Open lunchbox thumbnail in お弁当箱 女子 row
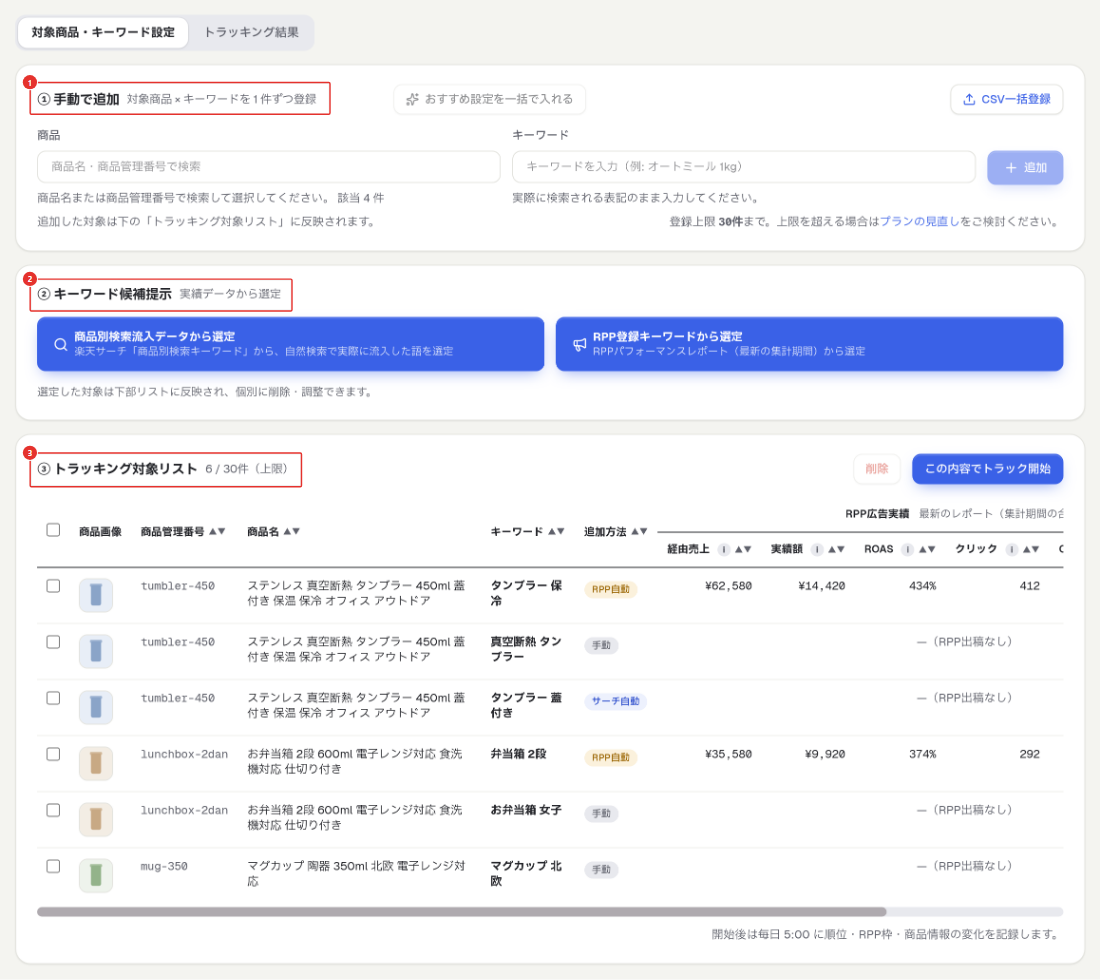Image resolution: width=1100 pixels, height=980 pixels. (96, 819)
